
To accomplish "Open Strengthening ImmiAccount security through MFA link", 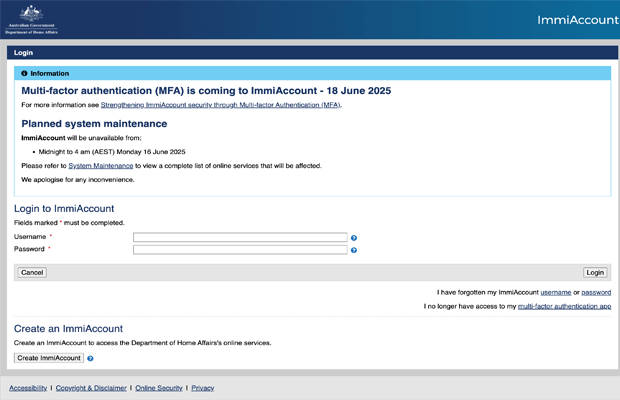I will [x=220, y=105].
